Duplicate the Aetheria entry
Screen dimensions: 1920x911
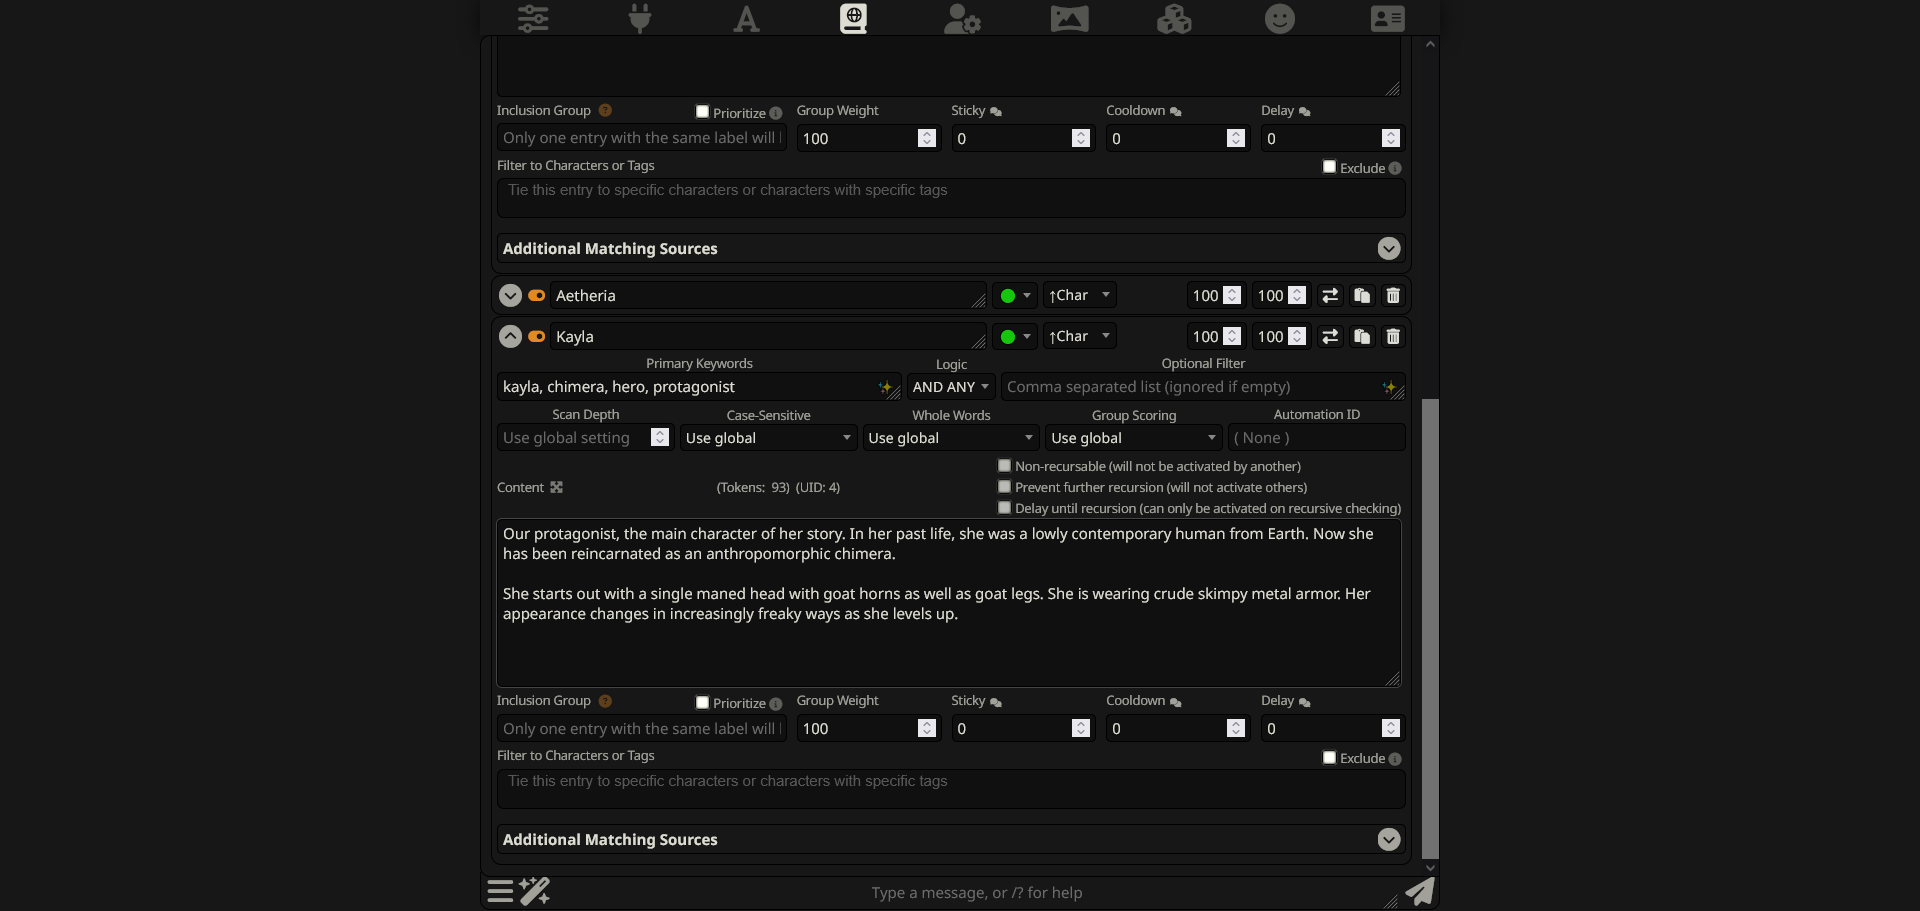click(1362, 295)
